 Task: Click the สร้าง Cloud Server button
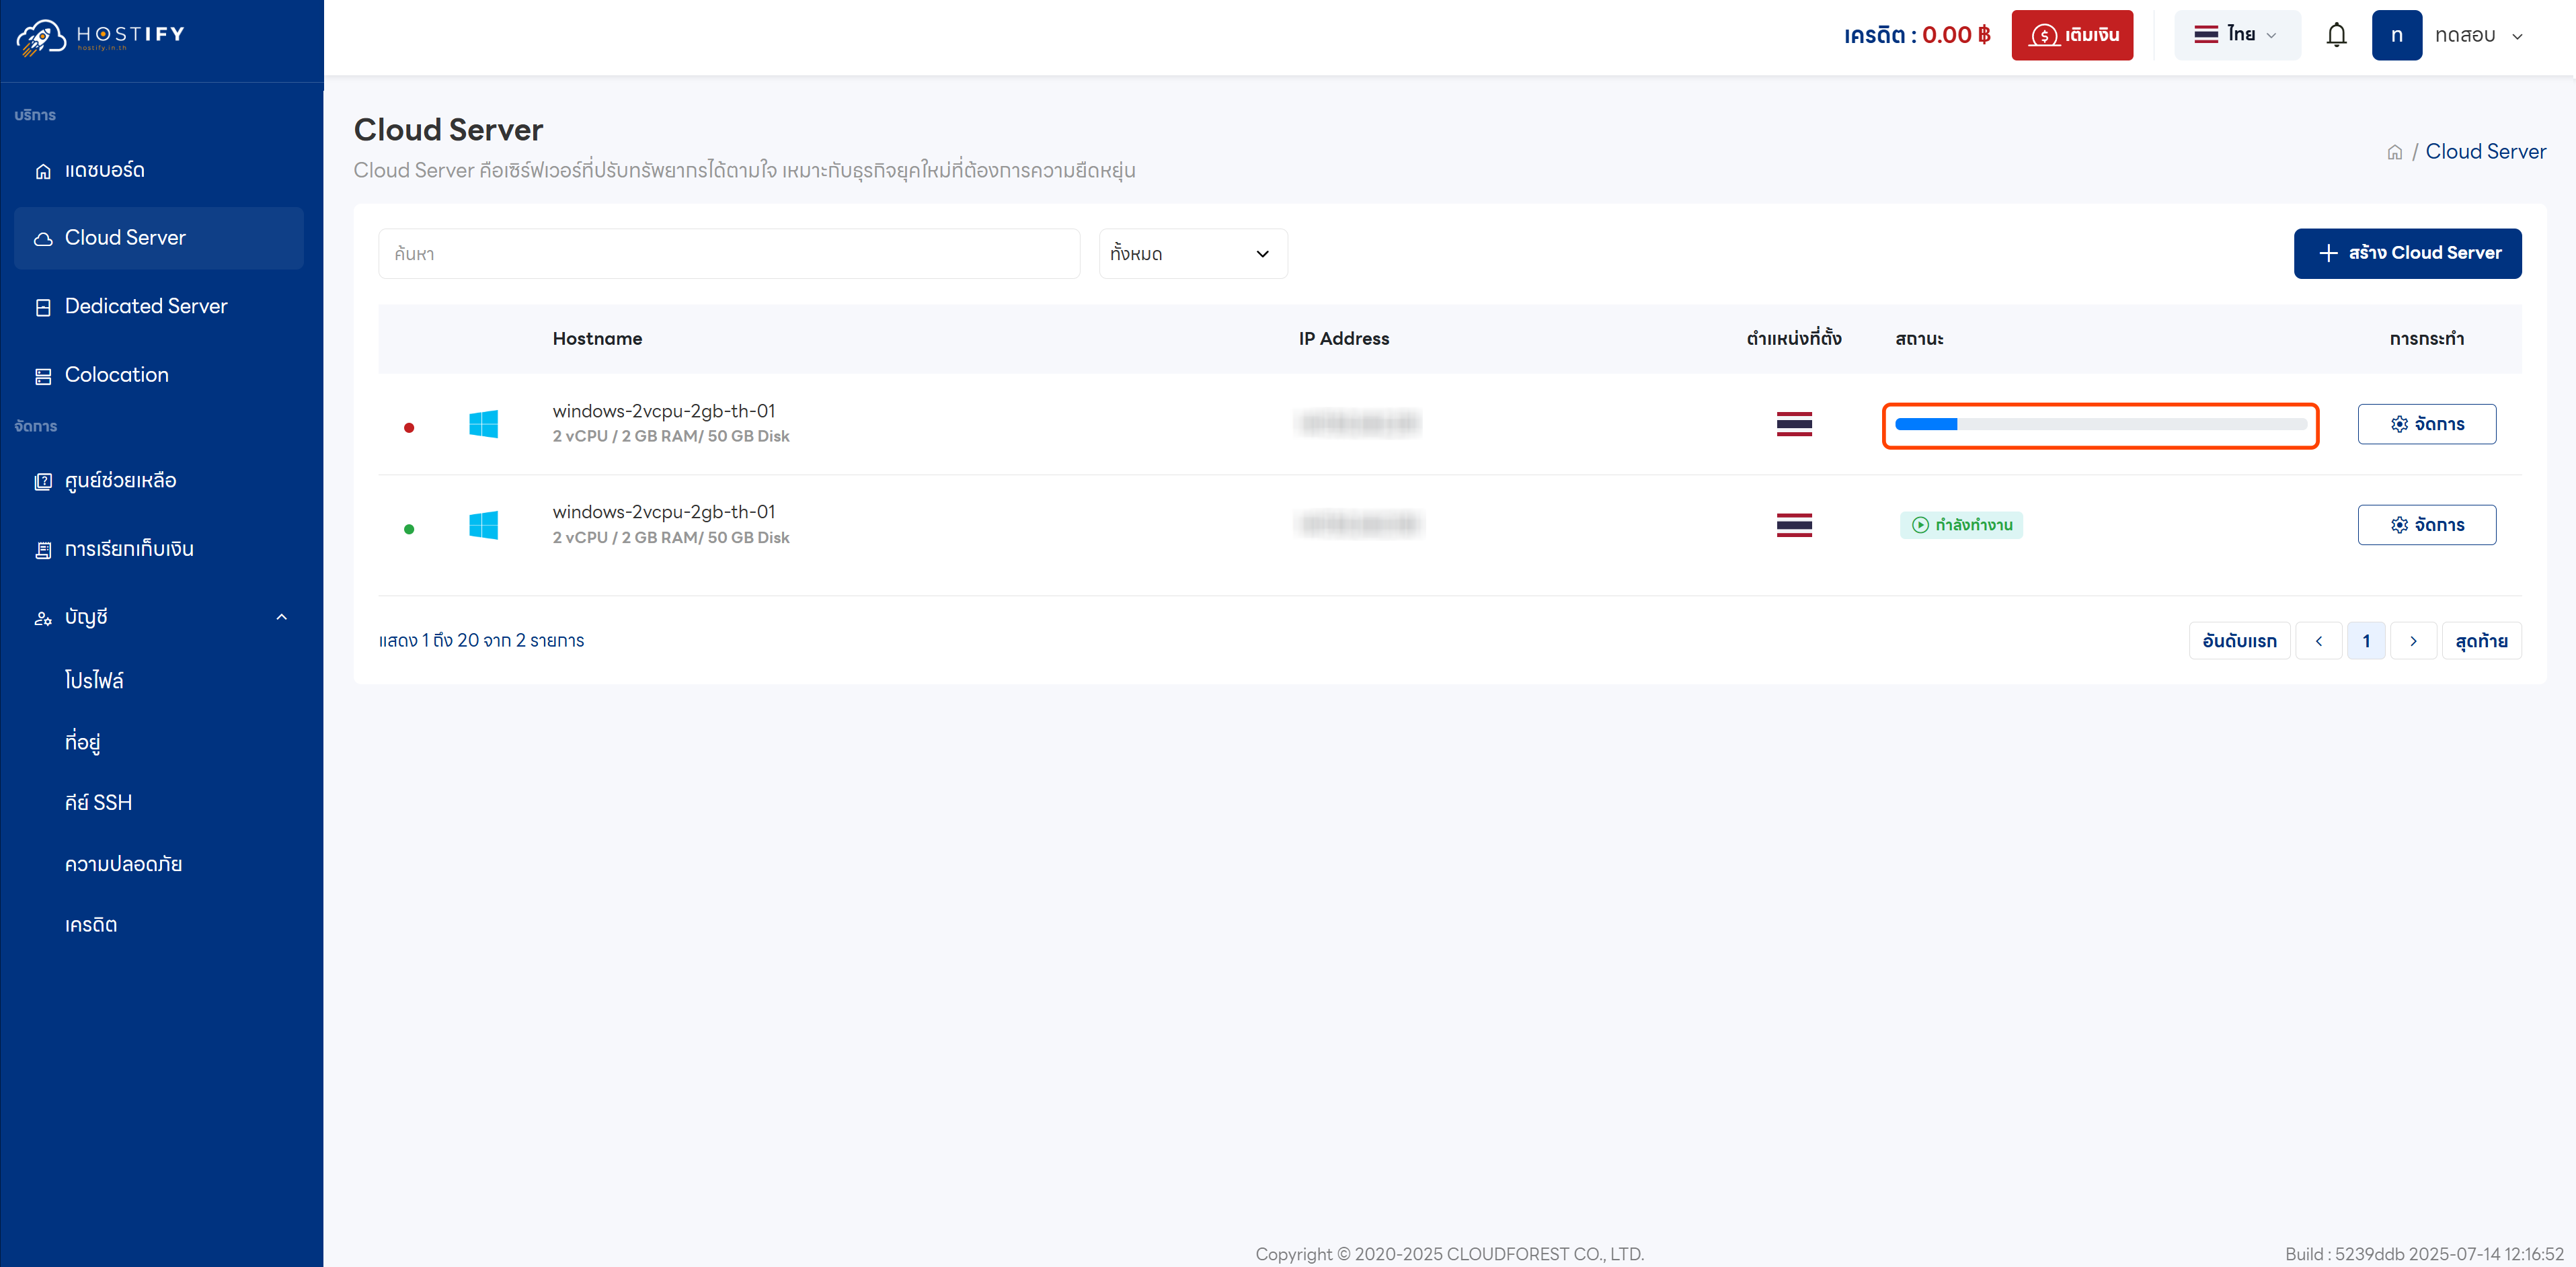[2407, 253]
